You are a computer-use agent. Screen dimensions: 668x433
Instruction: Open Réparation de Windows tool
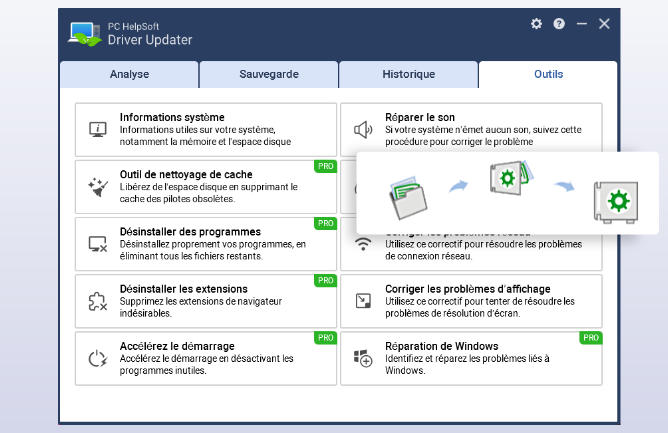(471, 358)
